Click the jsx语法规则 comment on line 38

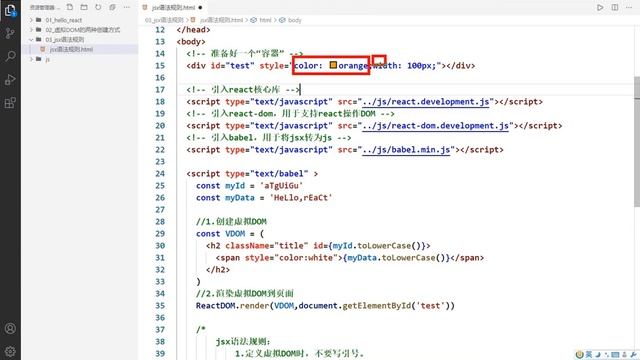click(x=243, y=342)
